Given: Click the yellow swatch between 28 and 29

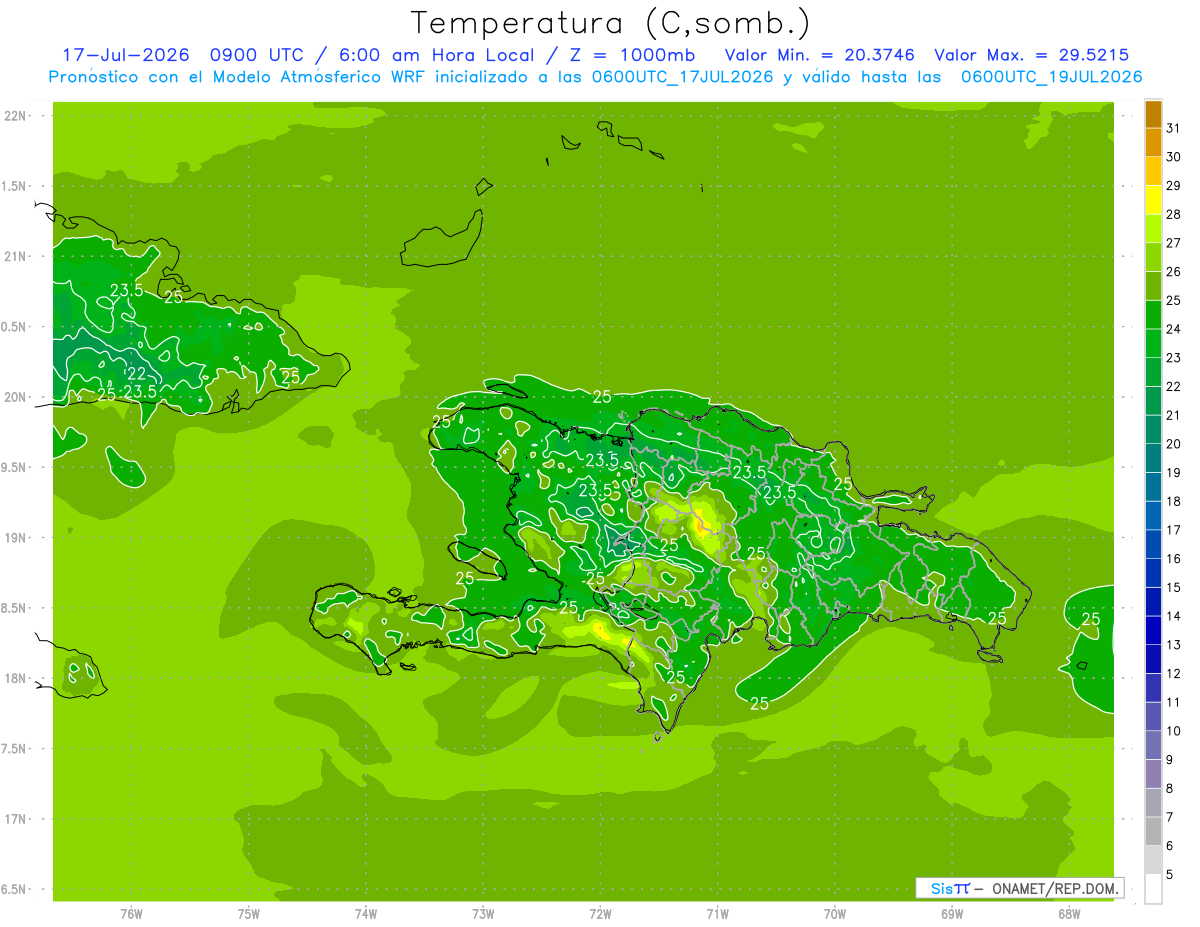Looking at the screenshot, I should coord(1153,200).
